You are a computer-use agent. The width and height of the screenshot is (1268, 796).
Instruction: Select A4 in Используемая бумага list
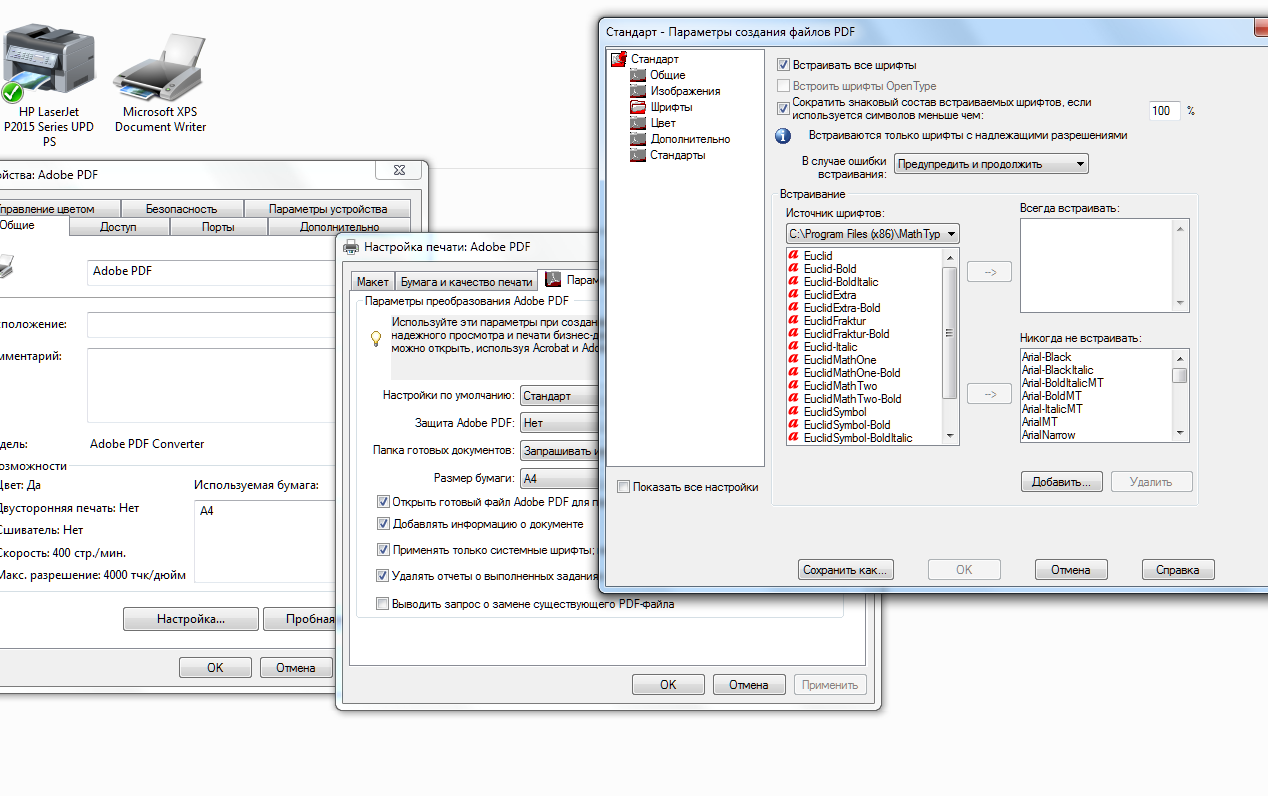pyautogui.click(x=207, y=511)
